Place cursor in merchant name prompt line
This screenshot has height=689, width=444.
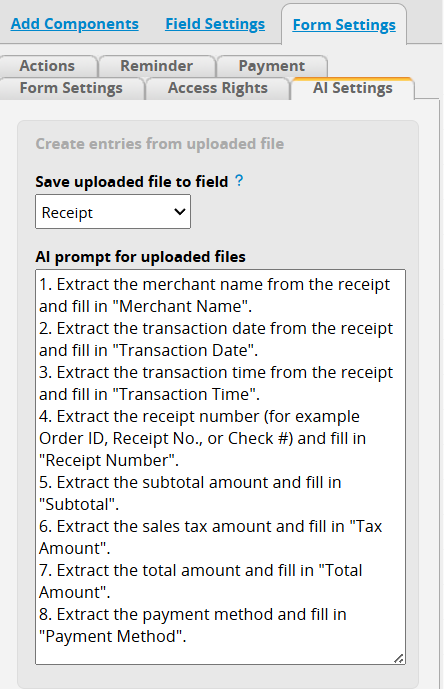[x=215, y=284]
